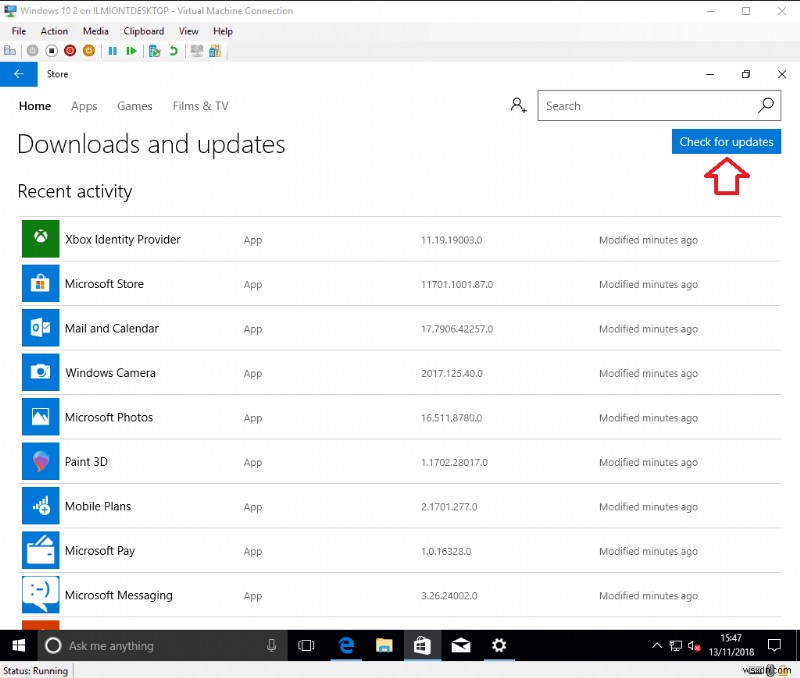Open the Action Center notifications panel
The height and width of the screenshot is (678, 800).
775,645
